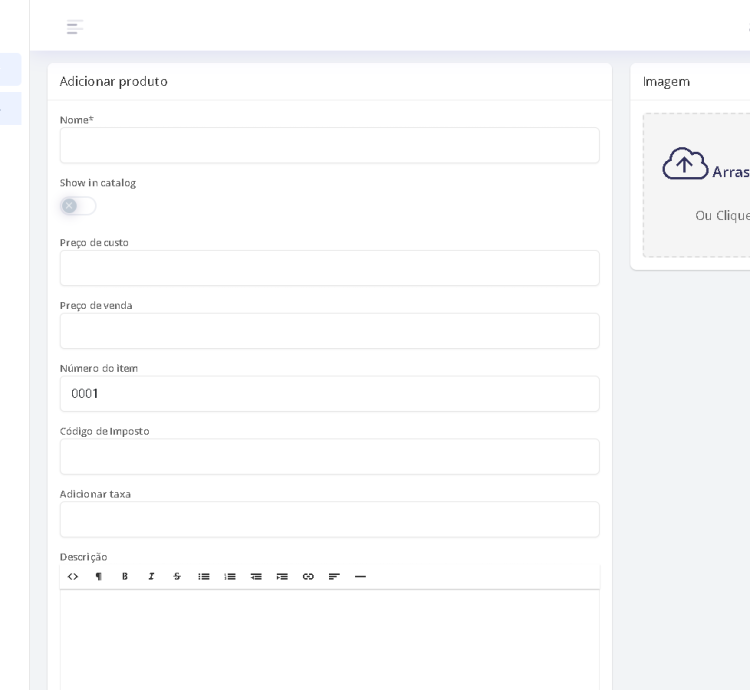Click the sidebar collapse menu icon
This screenshot has width=750, height=690.
[x=75, y=27]
